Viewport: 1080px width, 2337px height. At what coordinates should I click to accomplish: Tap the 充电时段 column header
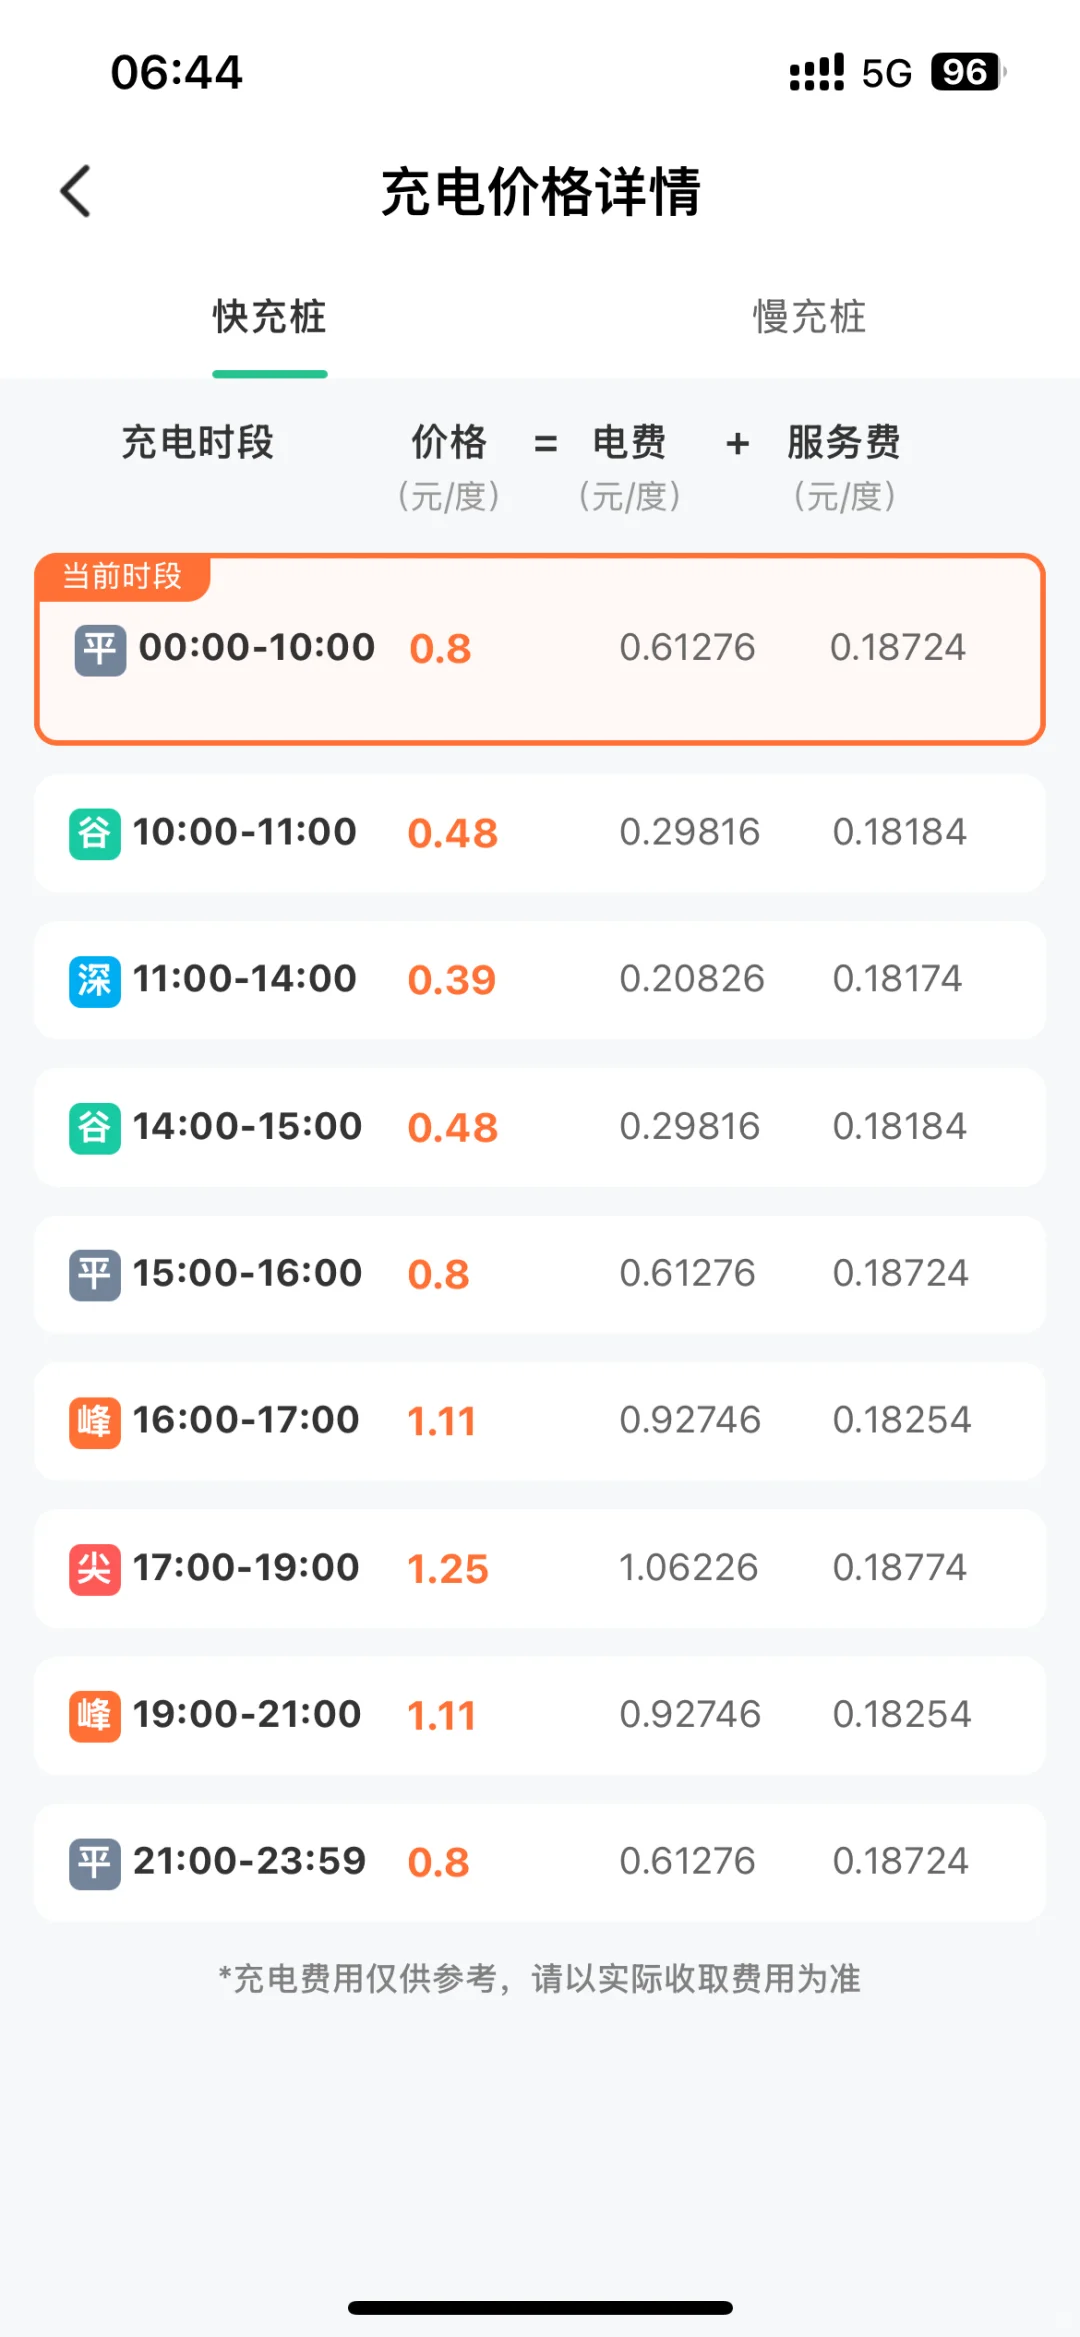198,442
